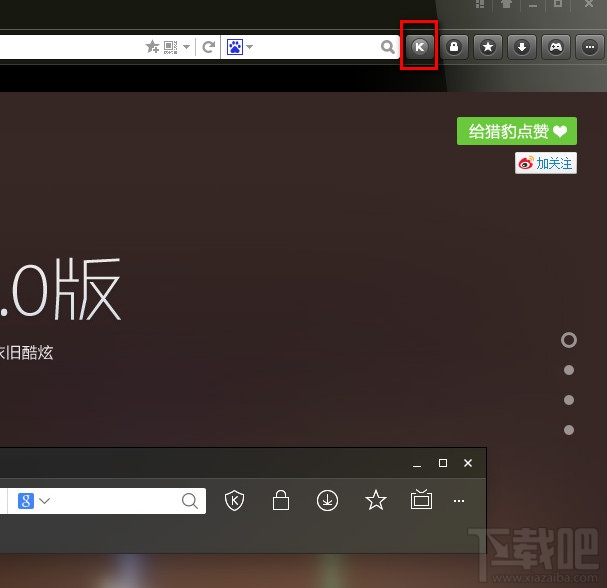This screenshot has height=588, width=607.
Task: Open the privacy lock button in top toolbar
Action: 453,47
